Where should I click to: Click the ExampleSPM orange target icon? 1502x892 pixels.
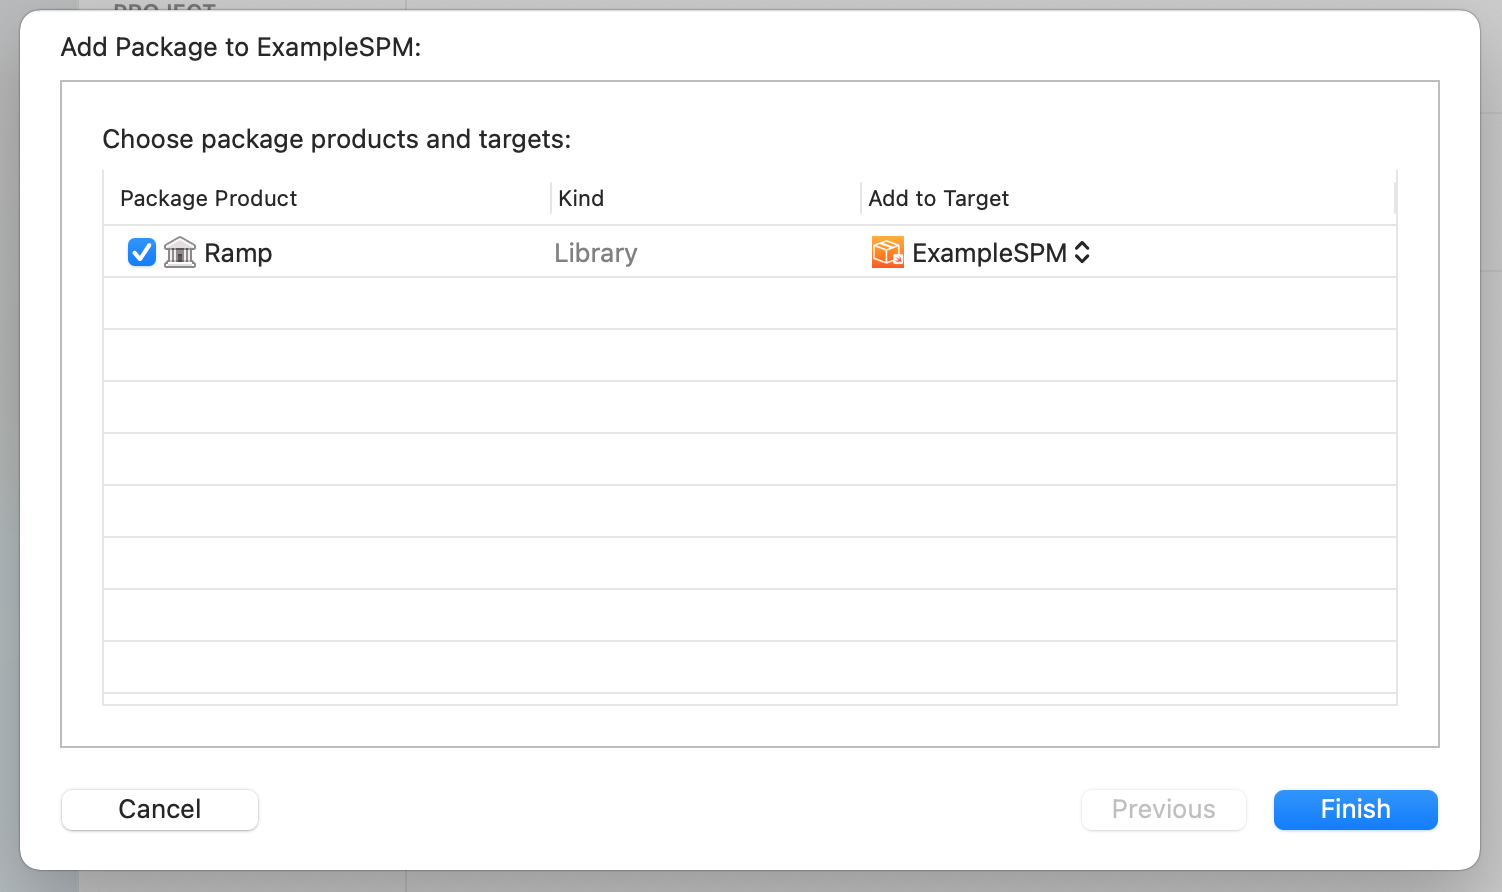[x=888, y=253]
